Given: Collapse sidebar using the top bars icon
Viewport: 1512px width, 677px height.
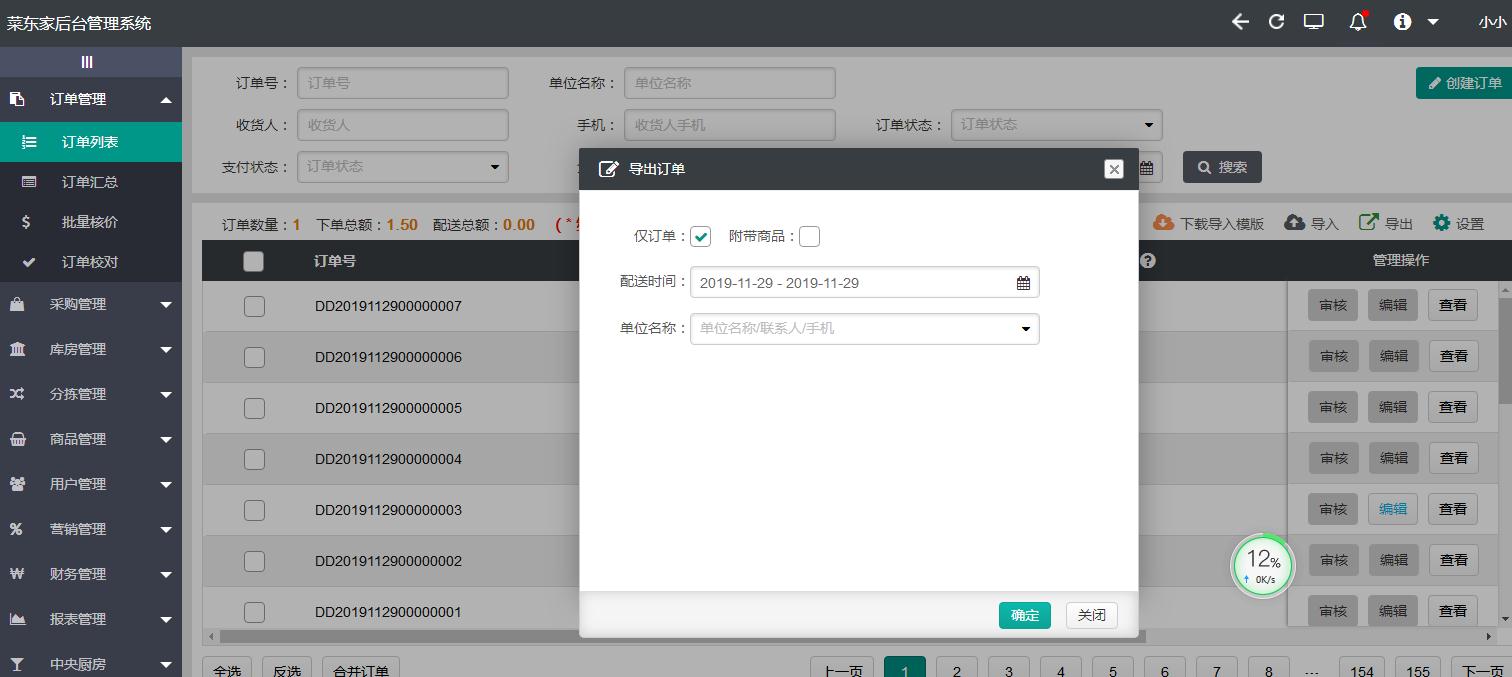Looking at the screenshot, I should tap(87, 62).
